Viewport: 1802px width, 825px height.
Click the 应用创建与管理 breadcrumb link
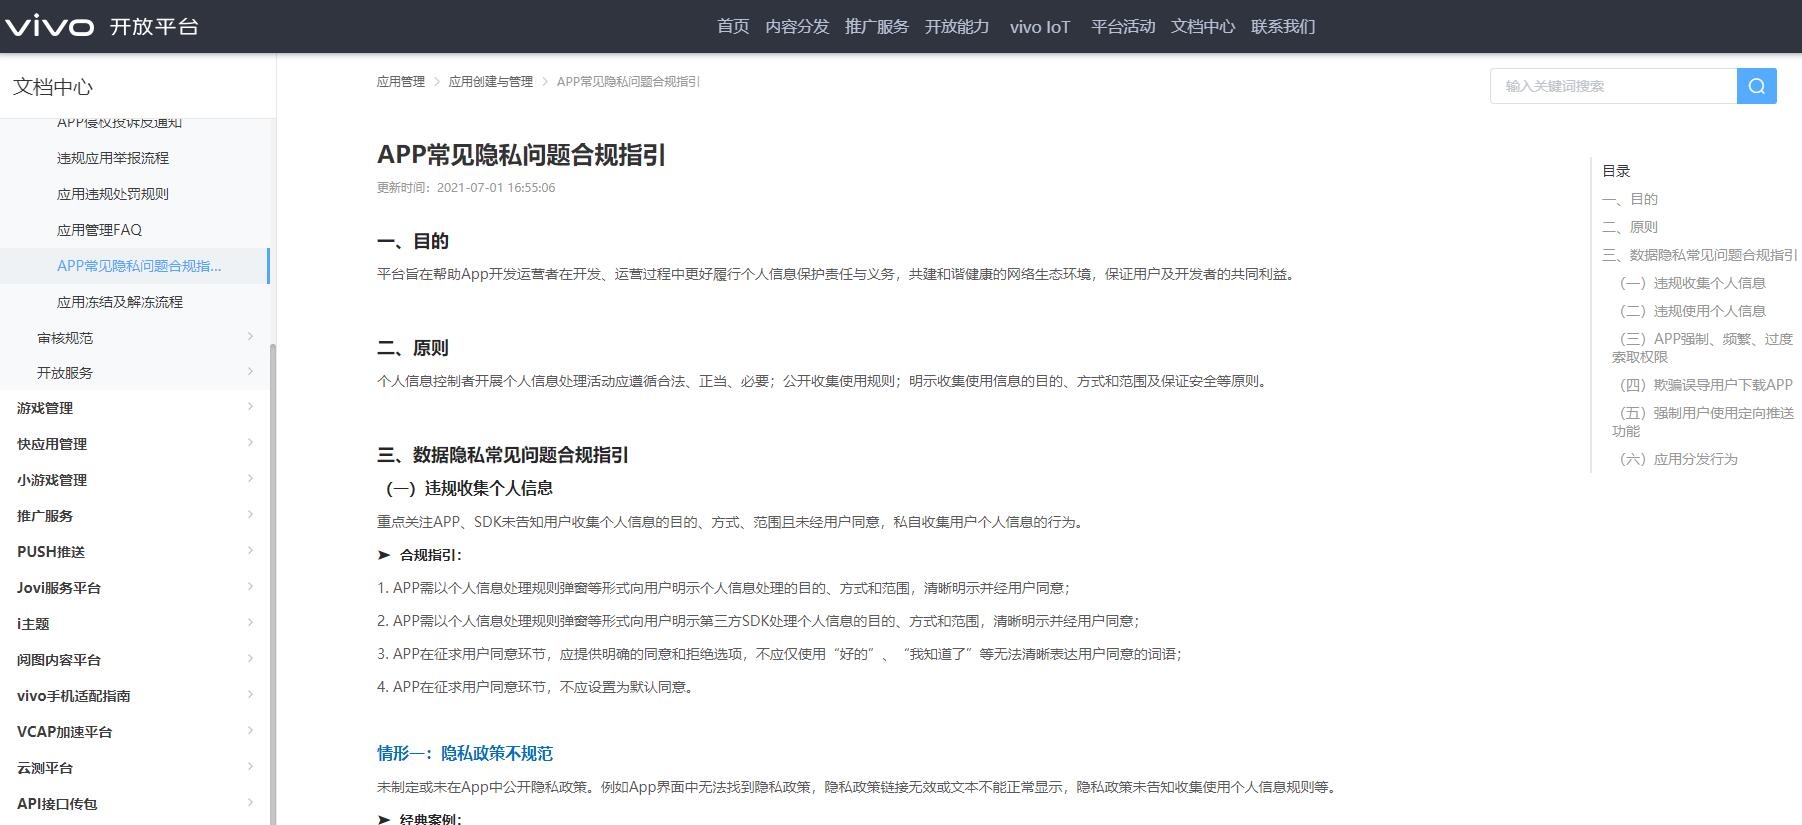[x=491, y=82]
